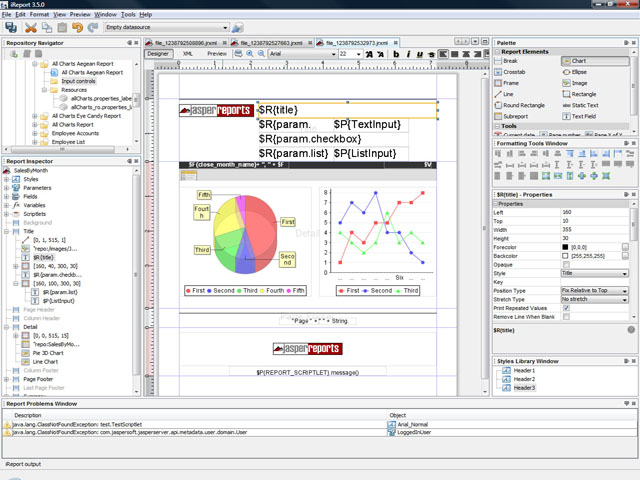Viewport: 640px width, 480px height.
Task: Select the Text Field palette element
Action: [x=579, y=116]
